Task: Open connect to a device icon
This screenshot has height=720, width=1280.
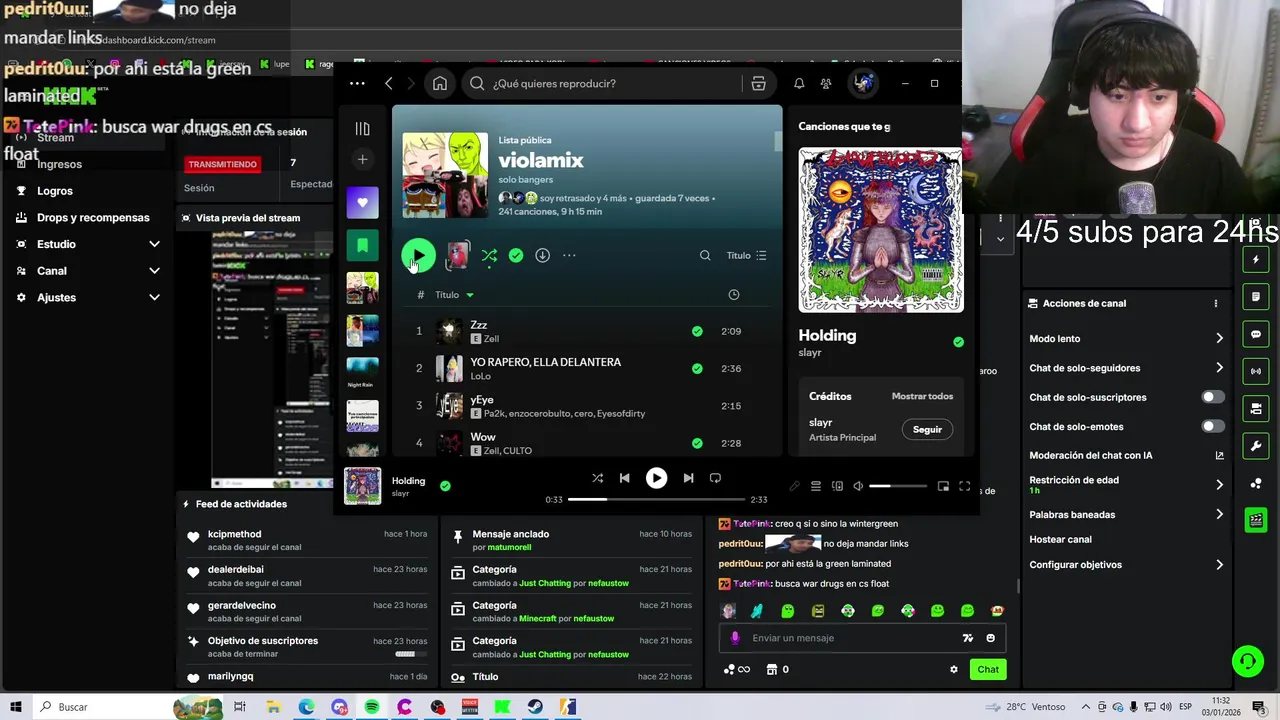Action: tap(837, 487)
